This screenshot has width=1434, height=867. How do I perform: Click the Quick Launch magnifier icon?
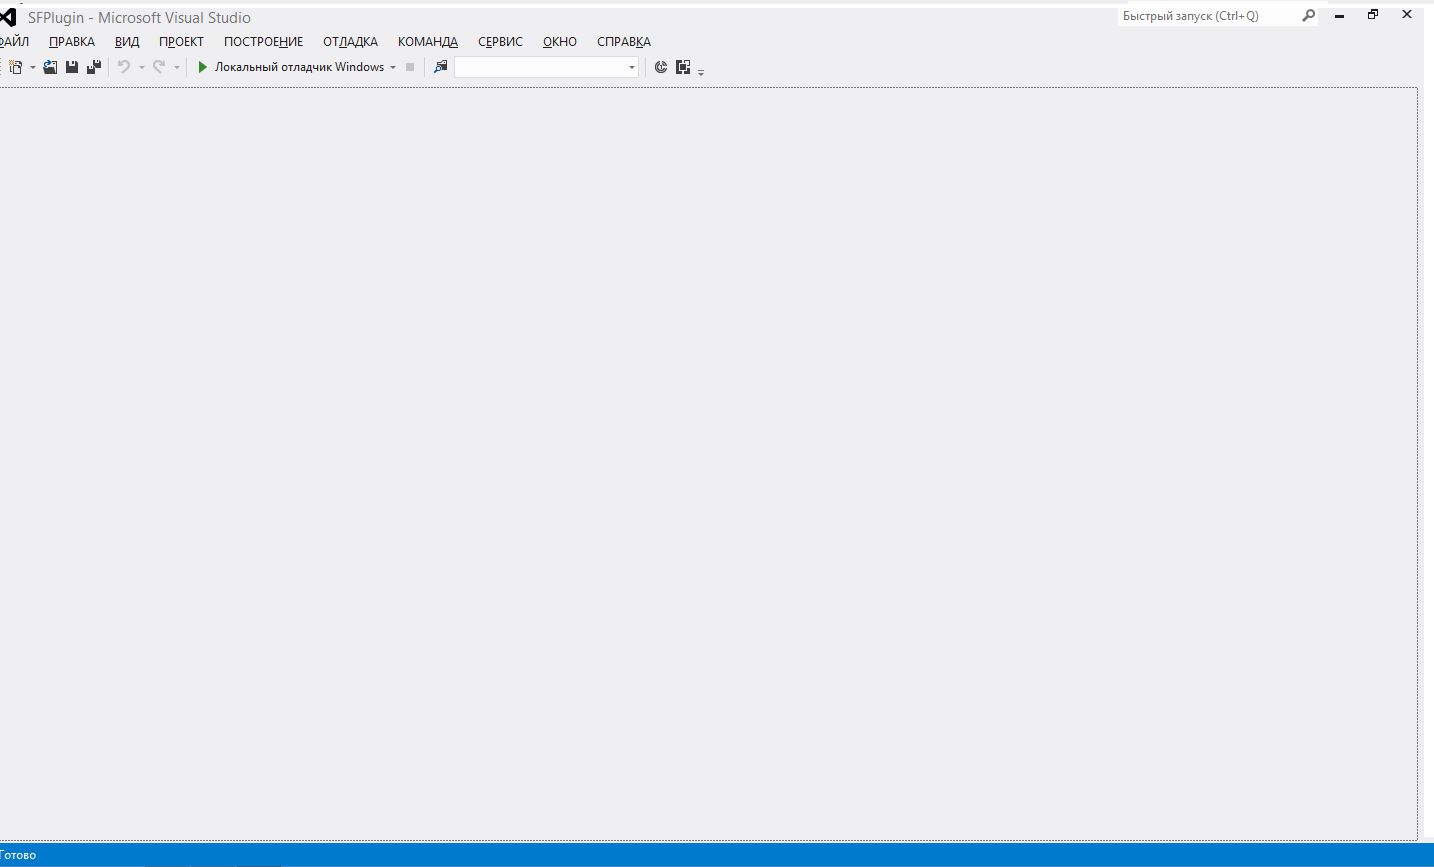tap(1308, 16)
